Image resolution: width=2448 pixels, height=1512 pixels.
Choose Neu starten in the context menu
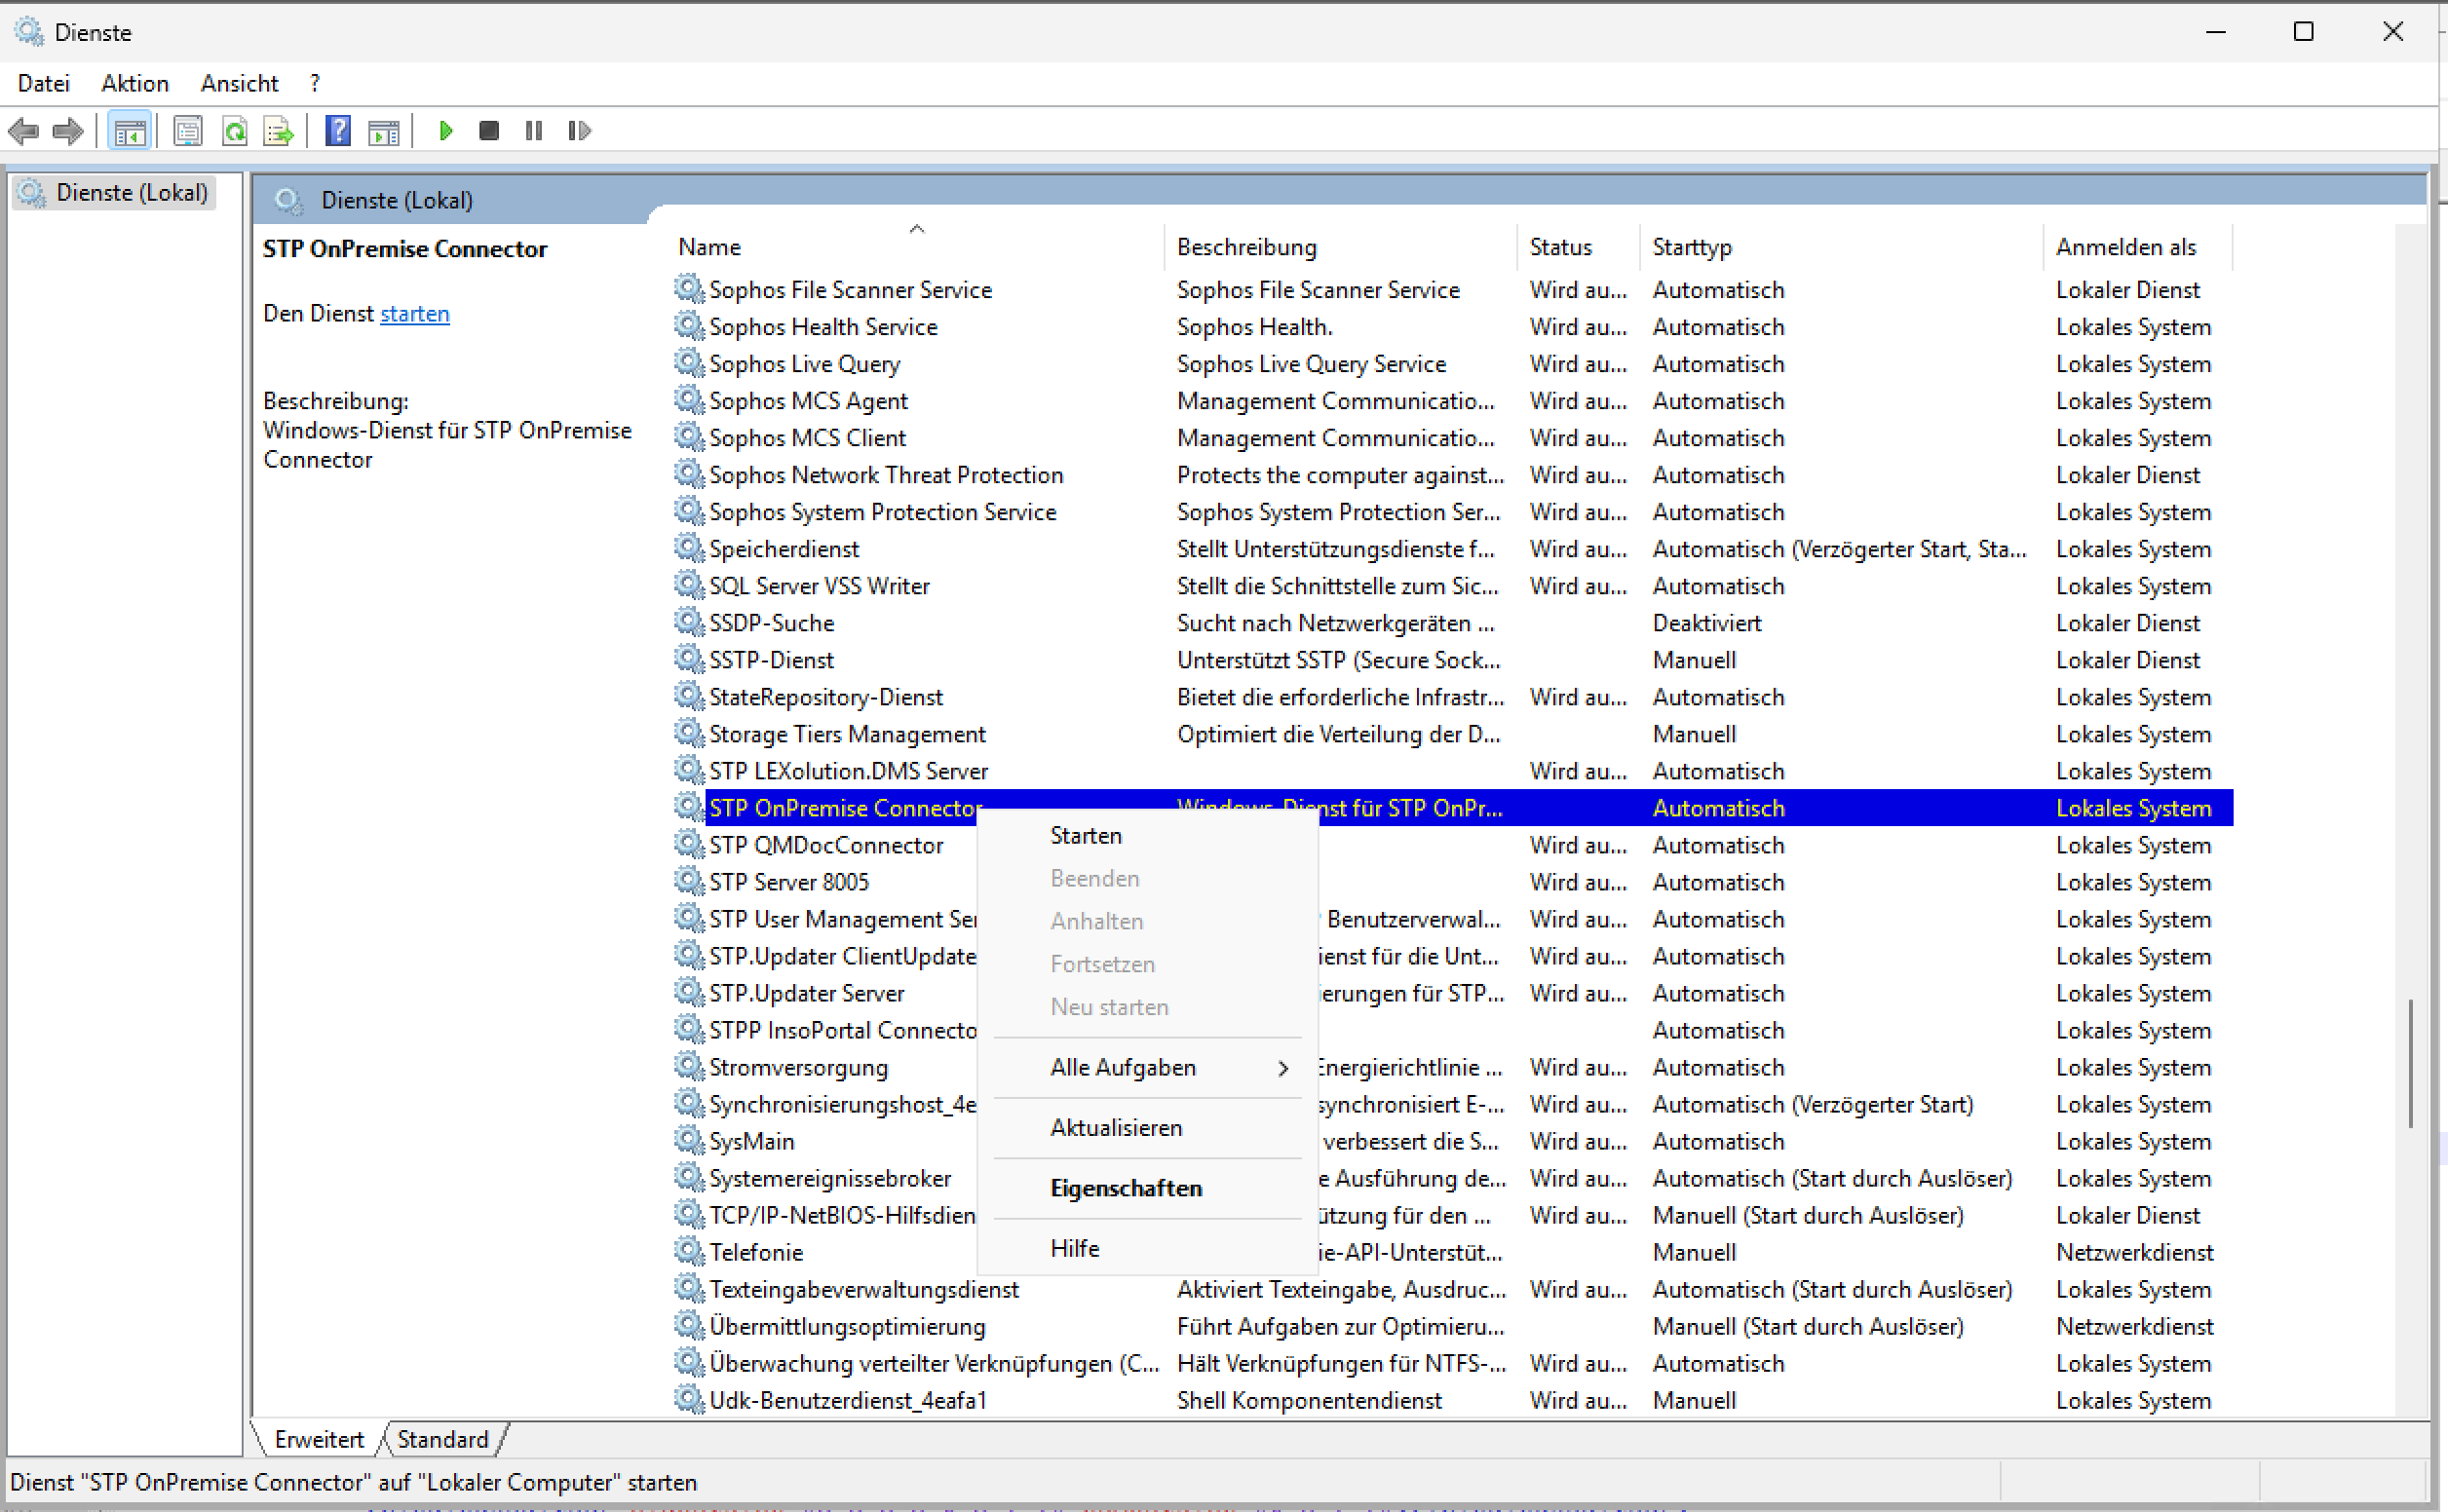point(1109,1007)
